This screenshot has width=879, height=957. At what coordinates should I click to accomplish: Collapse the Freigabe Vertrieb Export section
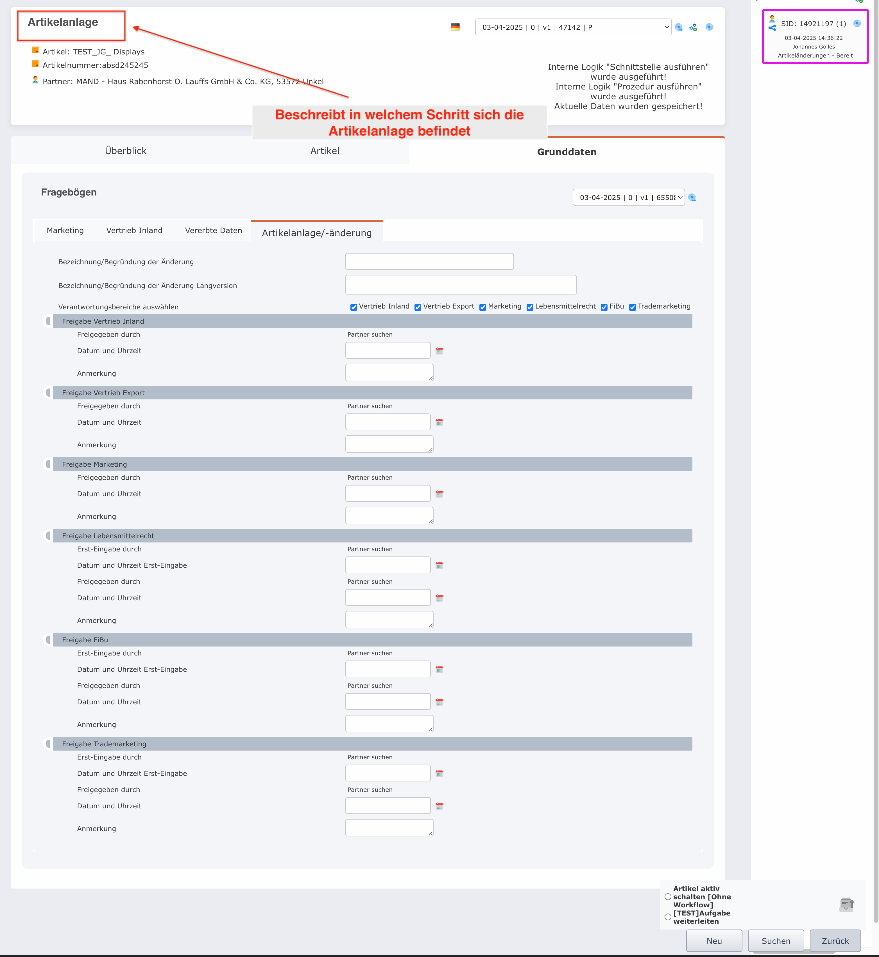pyautogui.click(x=49, y=393)
